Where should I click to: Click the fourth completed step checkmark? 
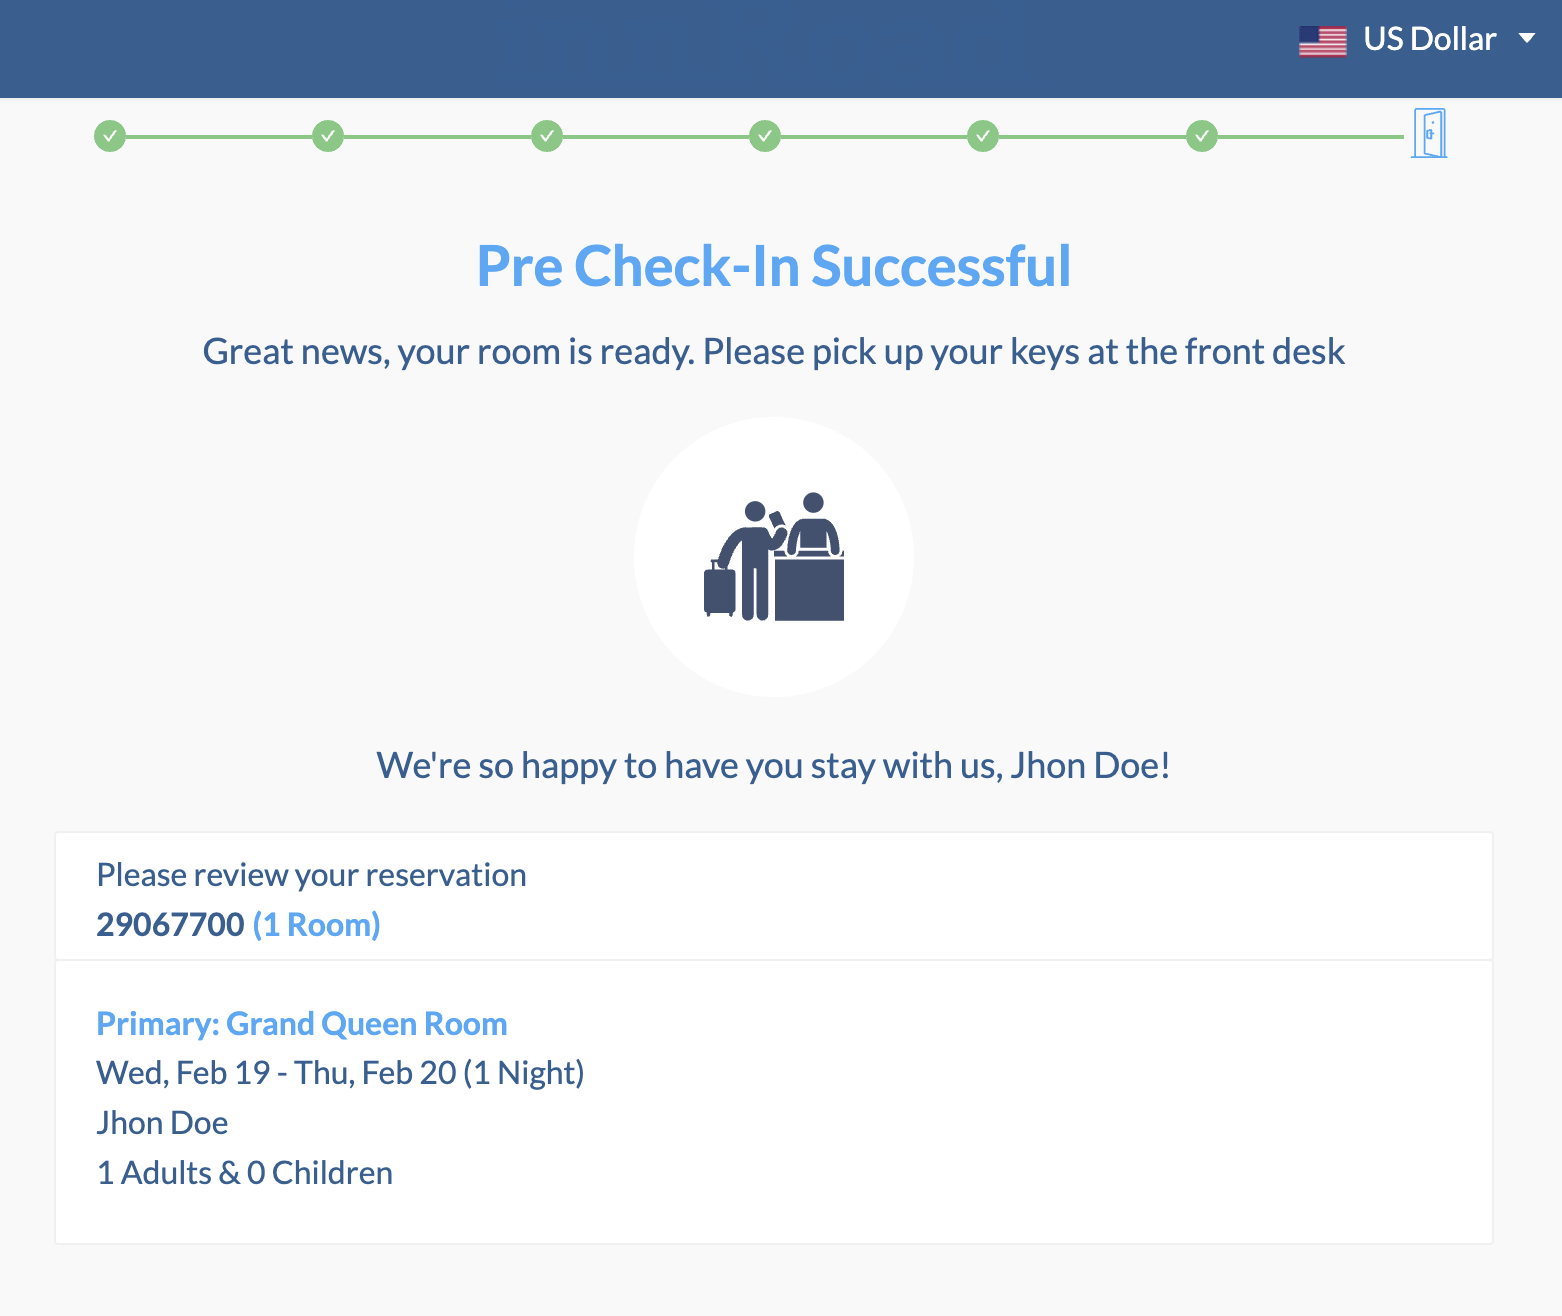point(765,136)
